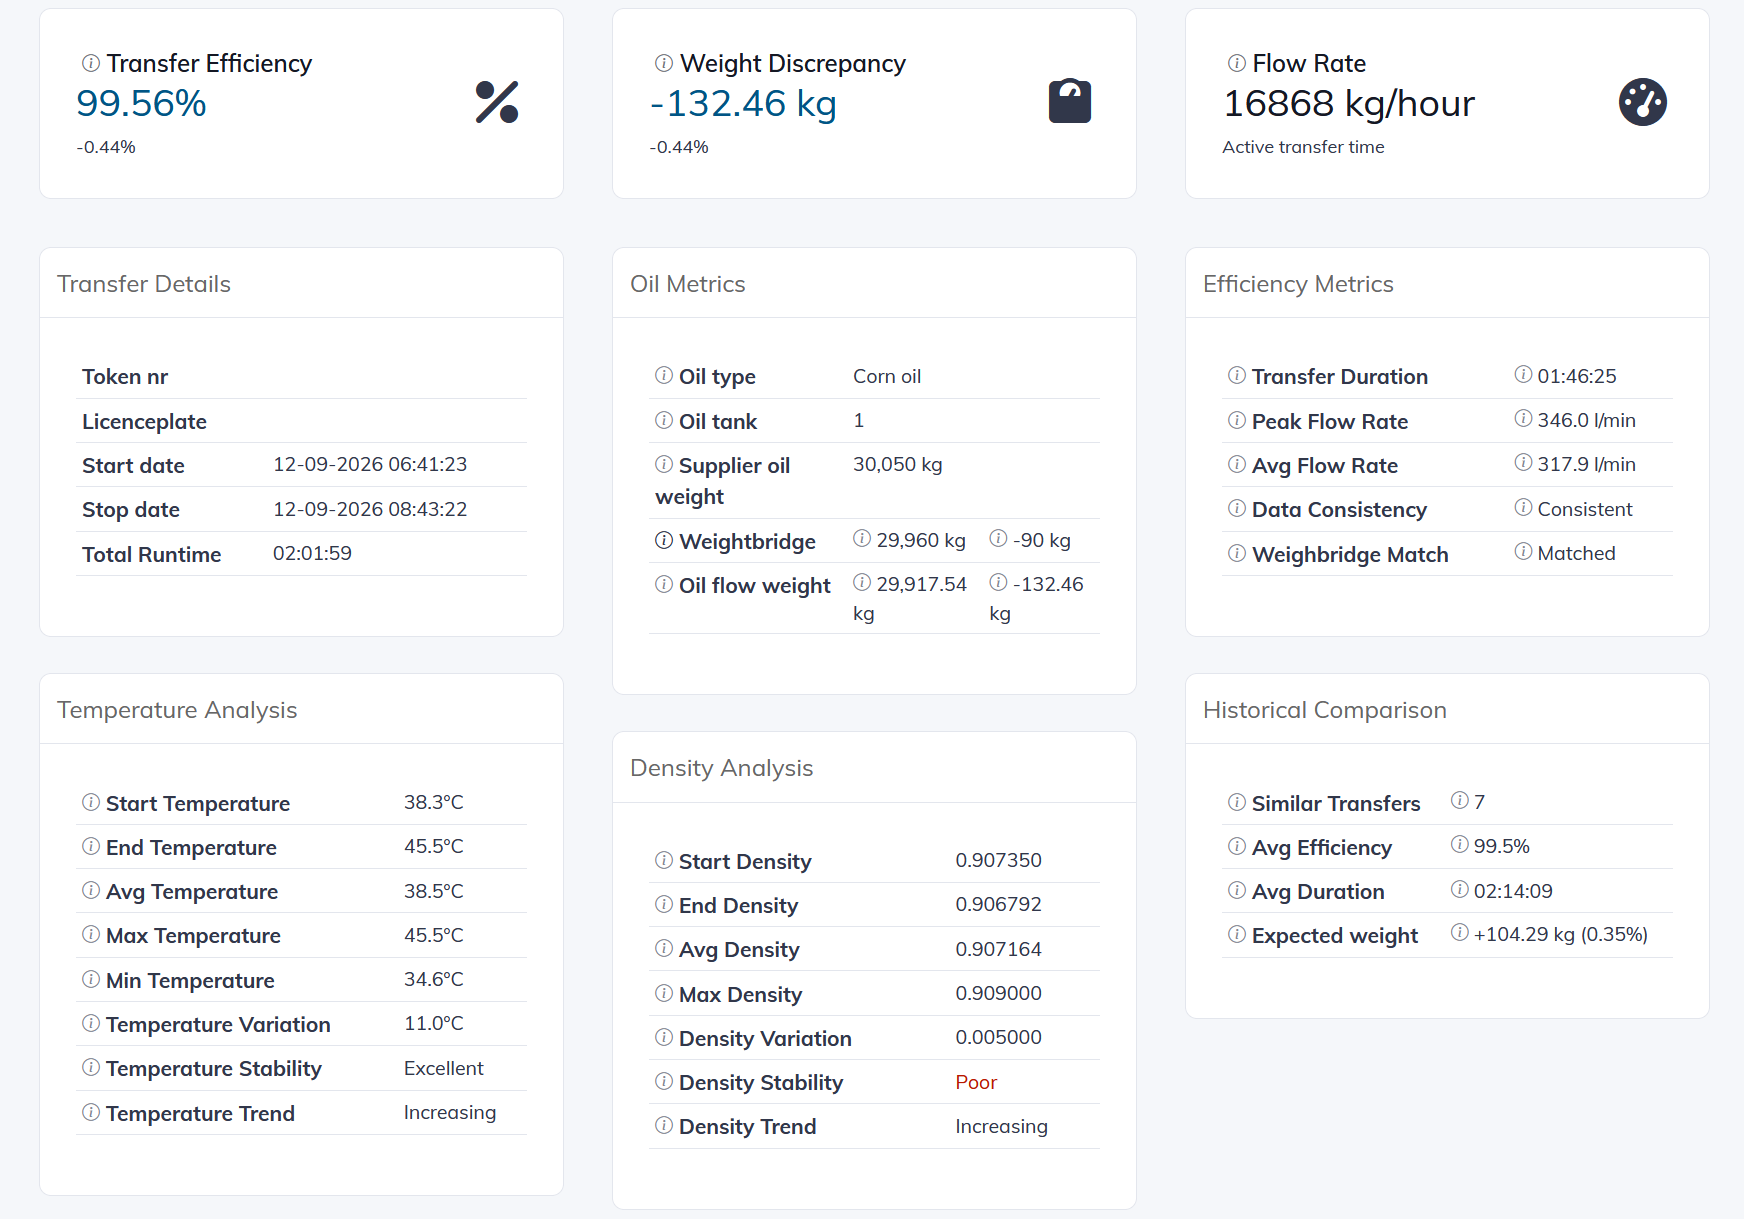Click info icon beside Weight Discrepancy title

point(664,63)
